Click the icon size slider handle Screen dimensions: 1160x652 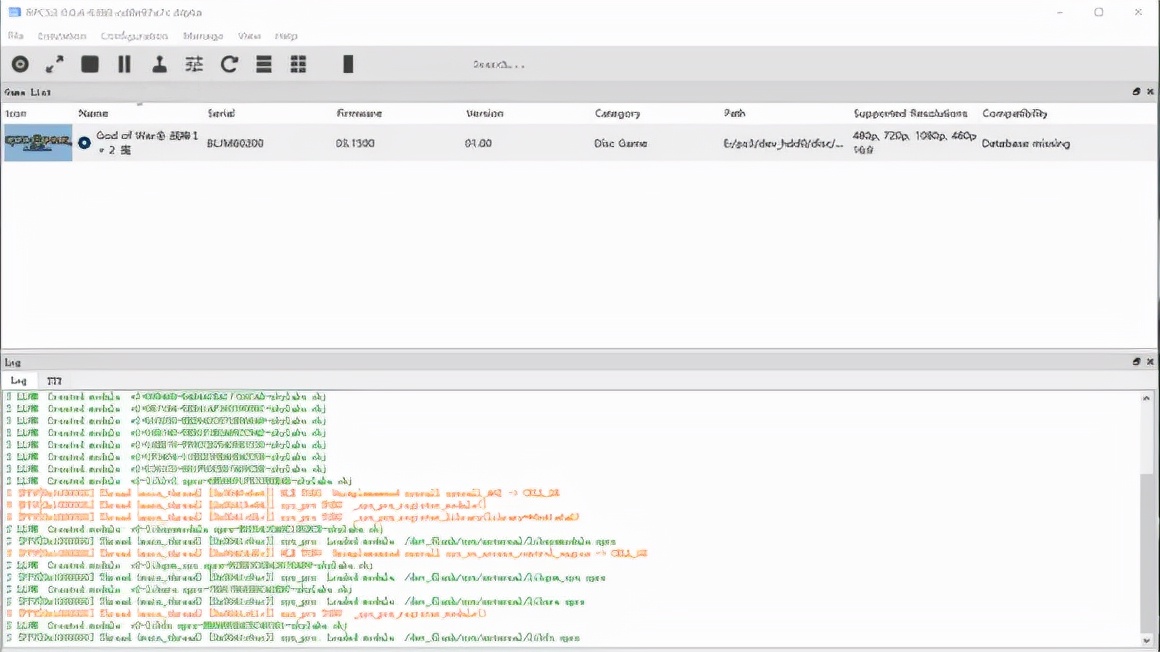348,64
